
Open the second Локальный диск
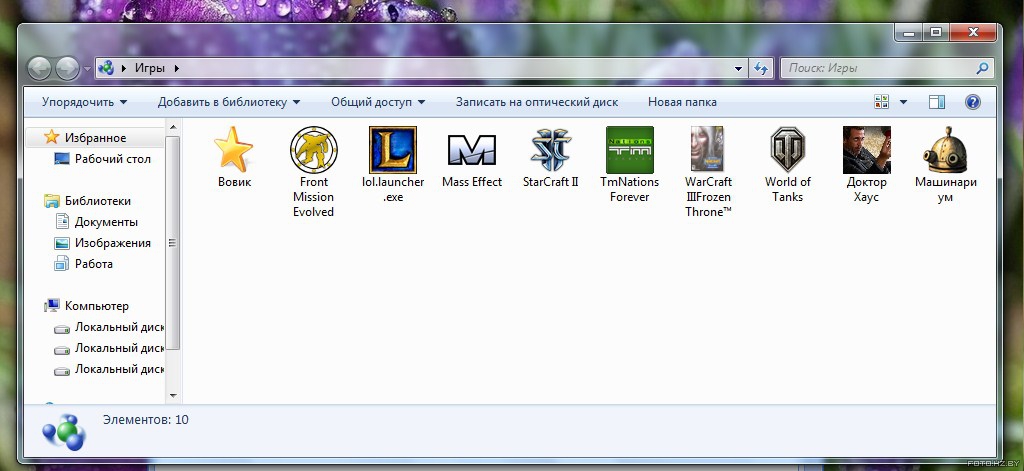(108, 348)
